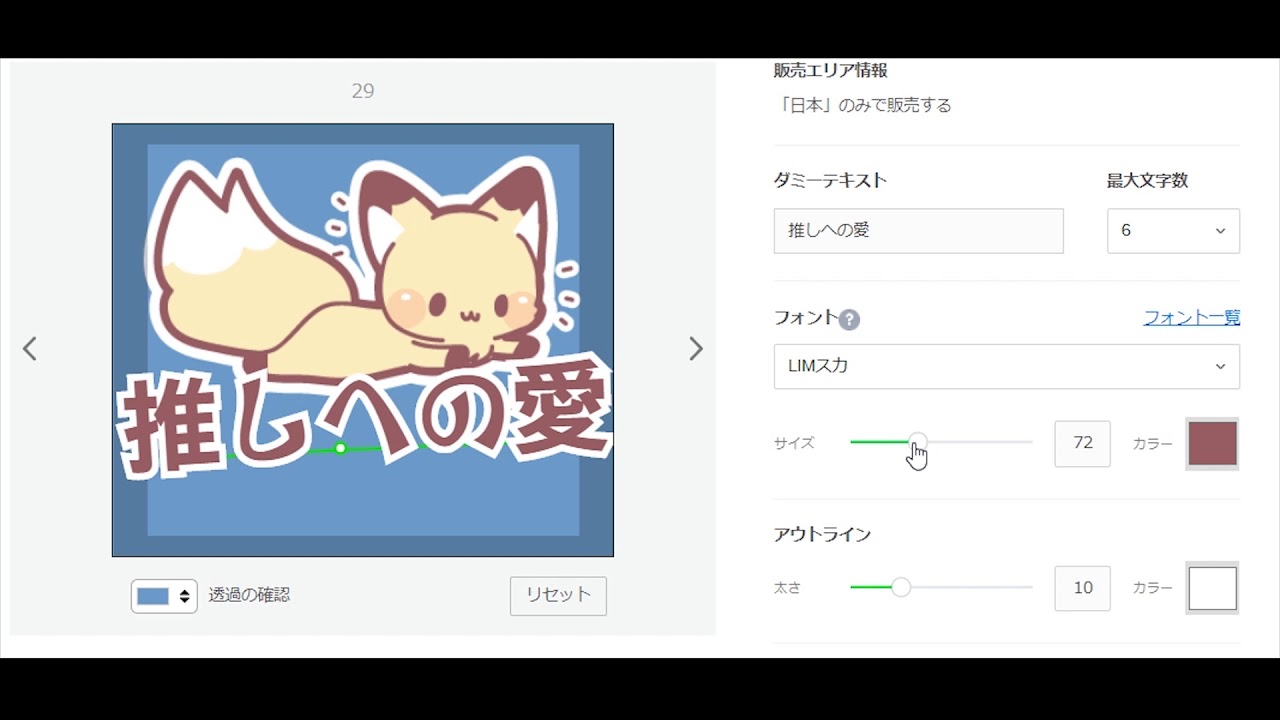Go to the next sticker image arrow
1280x720 pixels.
click(x=696, y=348)
